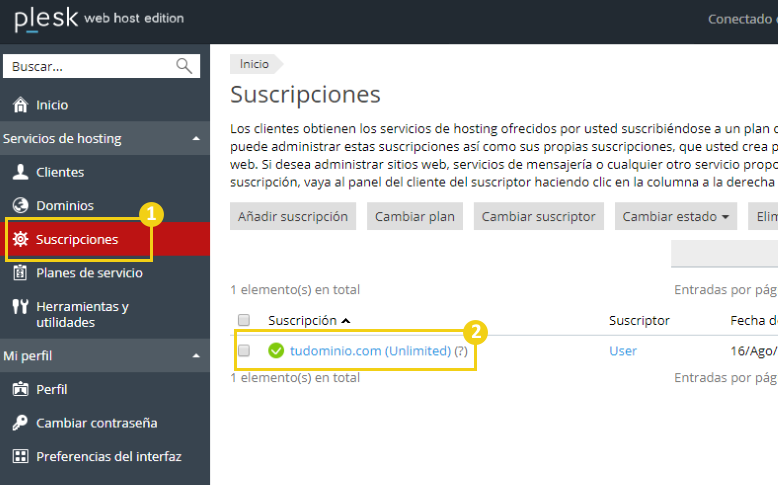Click the search magnifier icon
Image resolution: width=778 pixels, height=485 pixels.
tap(184, 66)
